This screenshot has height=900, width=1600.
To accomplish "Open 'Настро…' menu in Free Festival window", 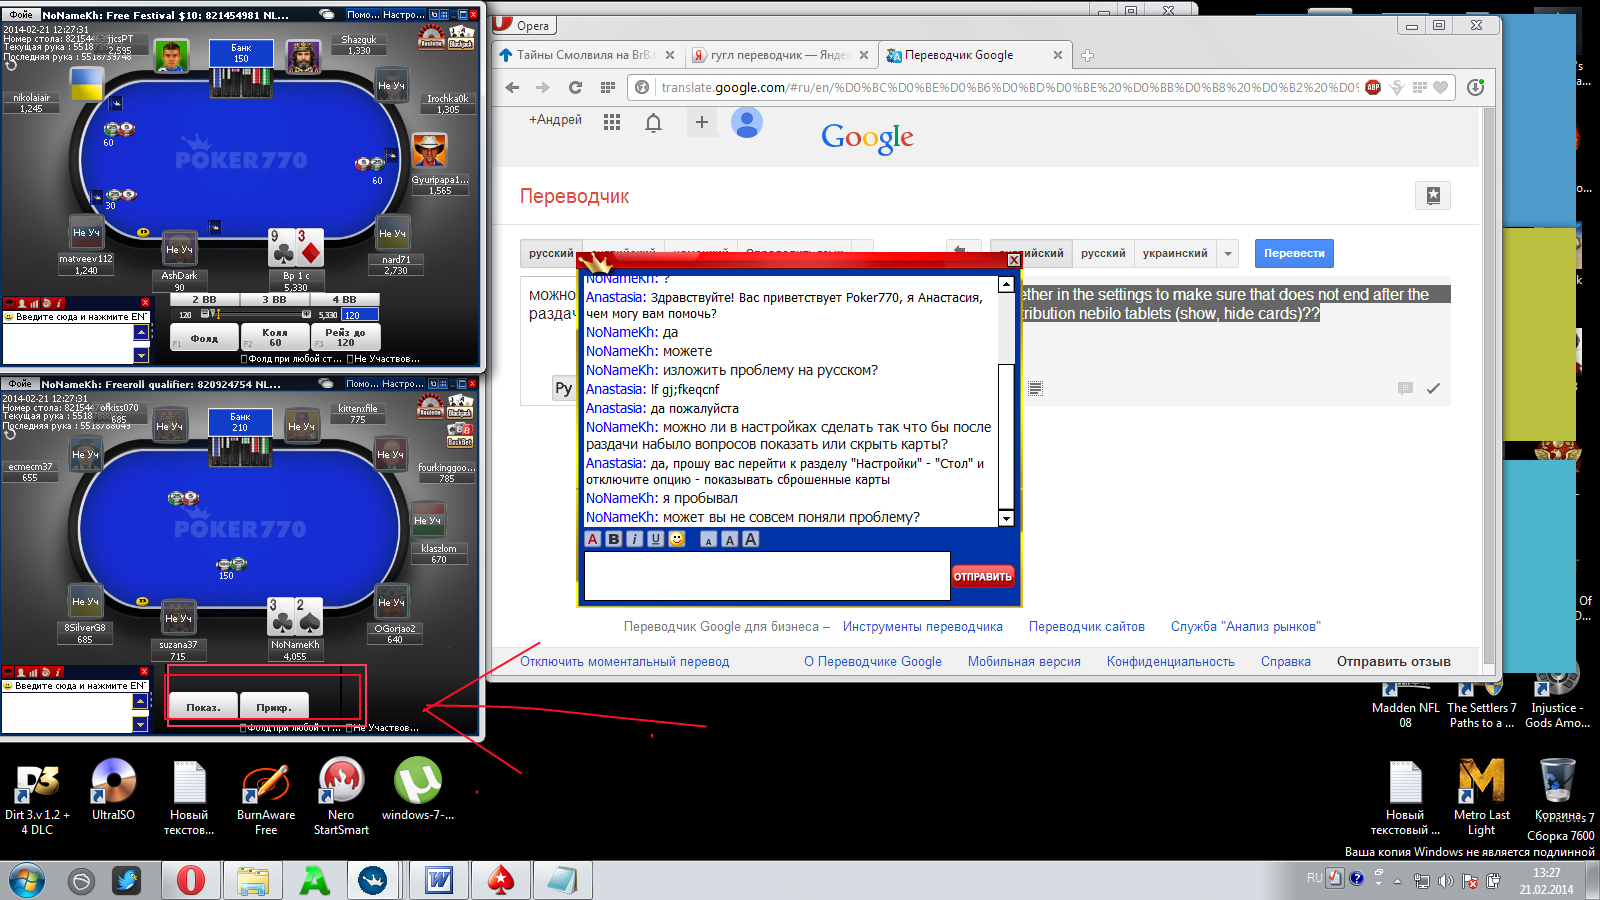I will pos(404,15).
